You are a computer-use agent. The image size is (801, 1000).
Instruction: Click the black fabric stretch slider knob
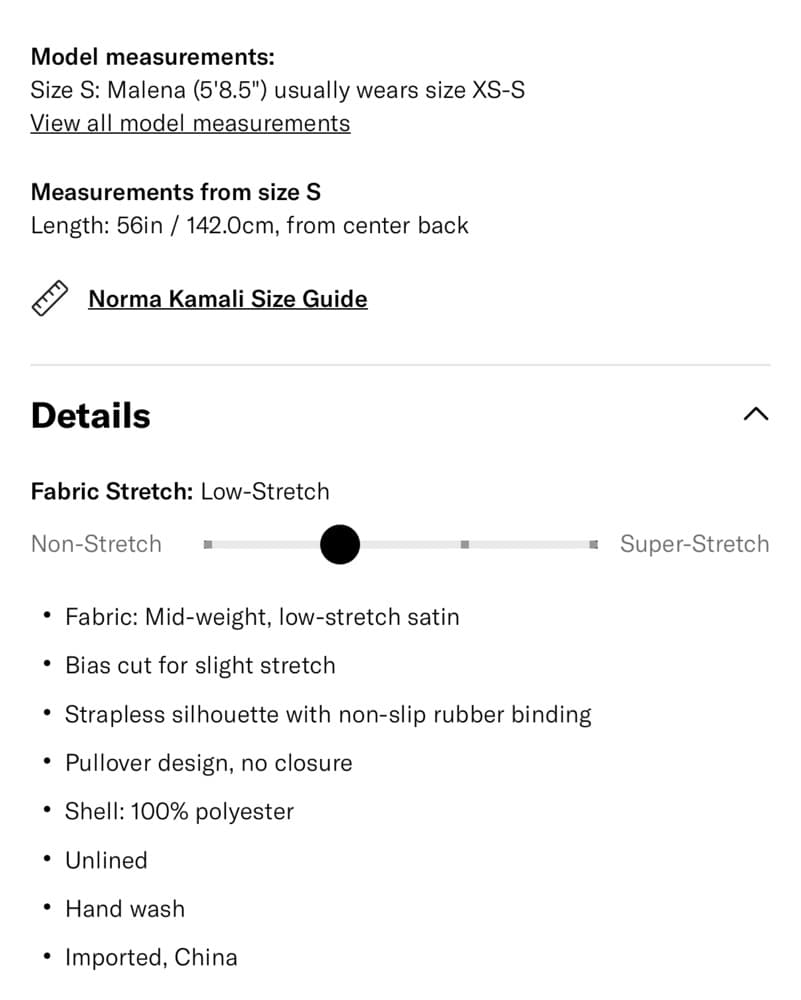[340, 545]
